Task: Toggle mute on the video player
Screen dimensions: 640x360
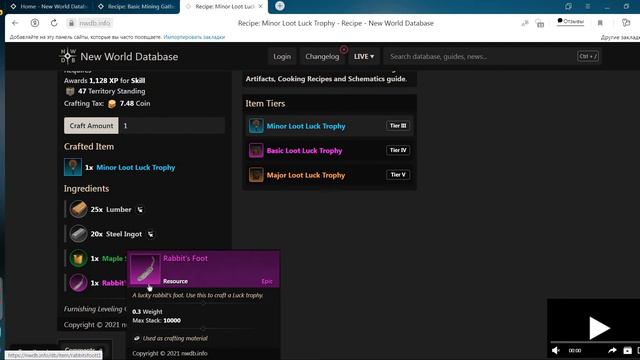Action: (556, 350)
